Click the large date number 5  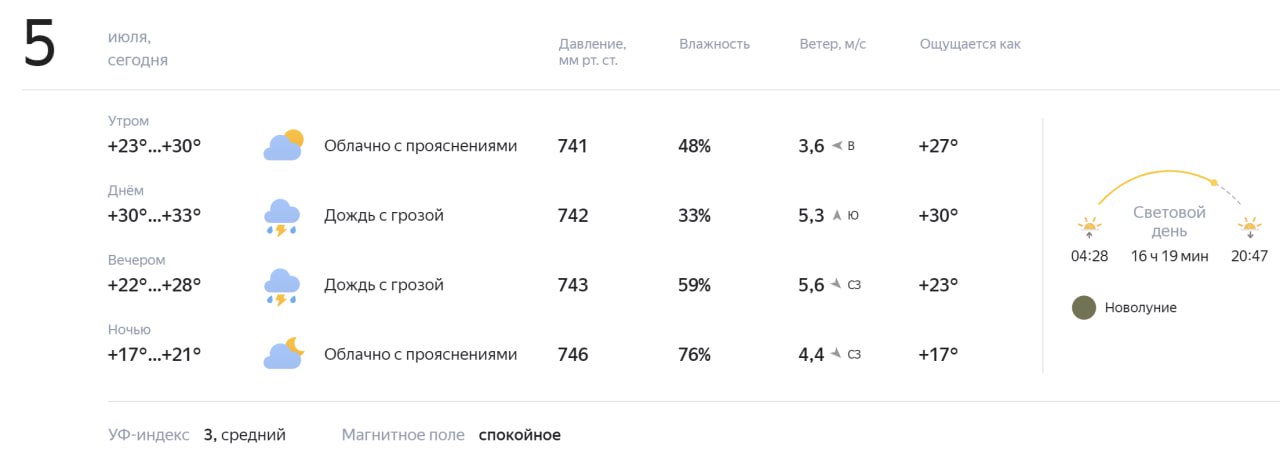click(40, 48)
